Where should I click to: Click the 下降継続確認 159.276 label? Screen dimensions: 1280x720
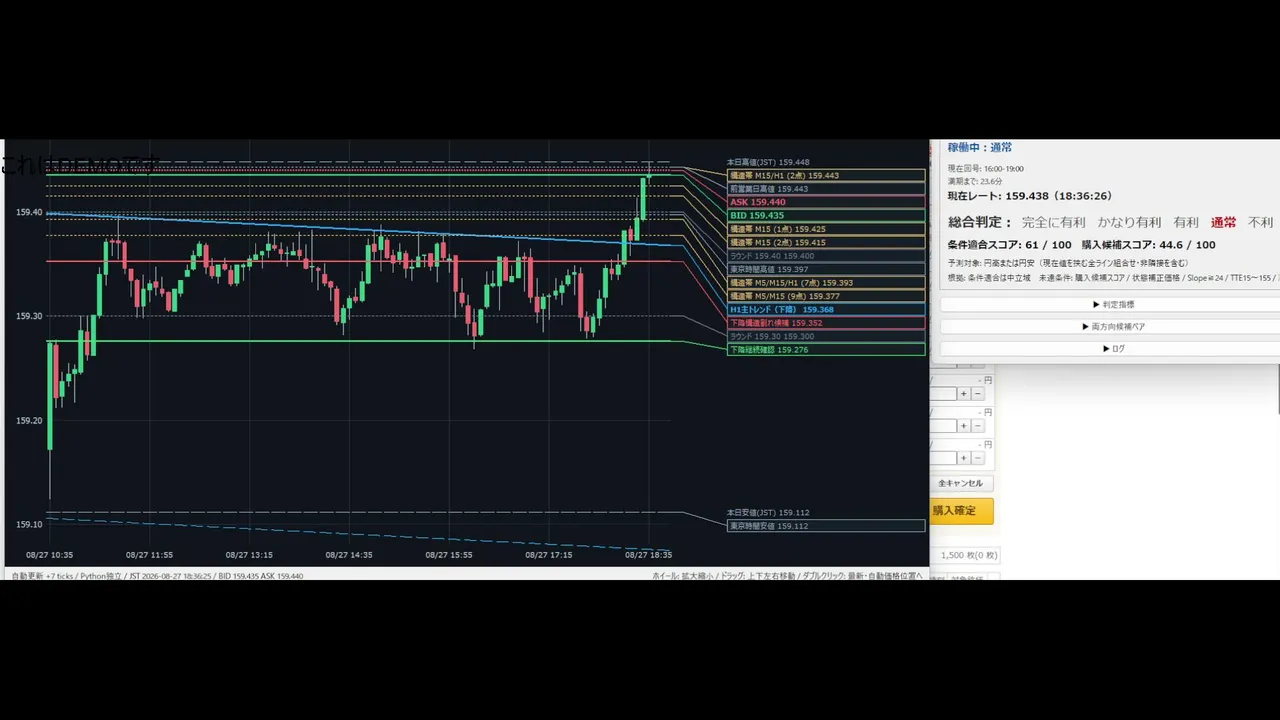click(x=826, y=350)
